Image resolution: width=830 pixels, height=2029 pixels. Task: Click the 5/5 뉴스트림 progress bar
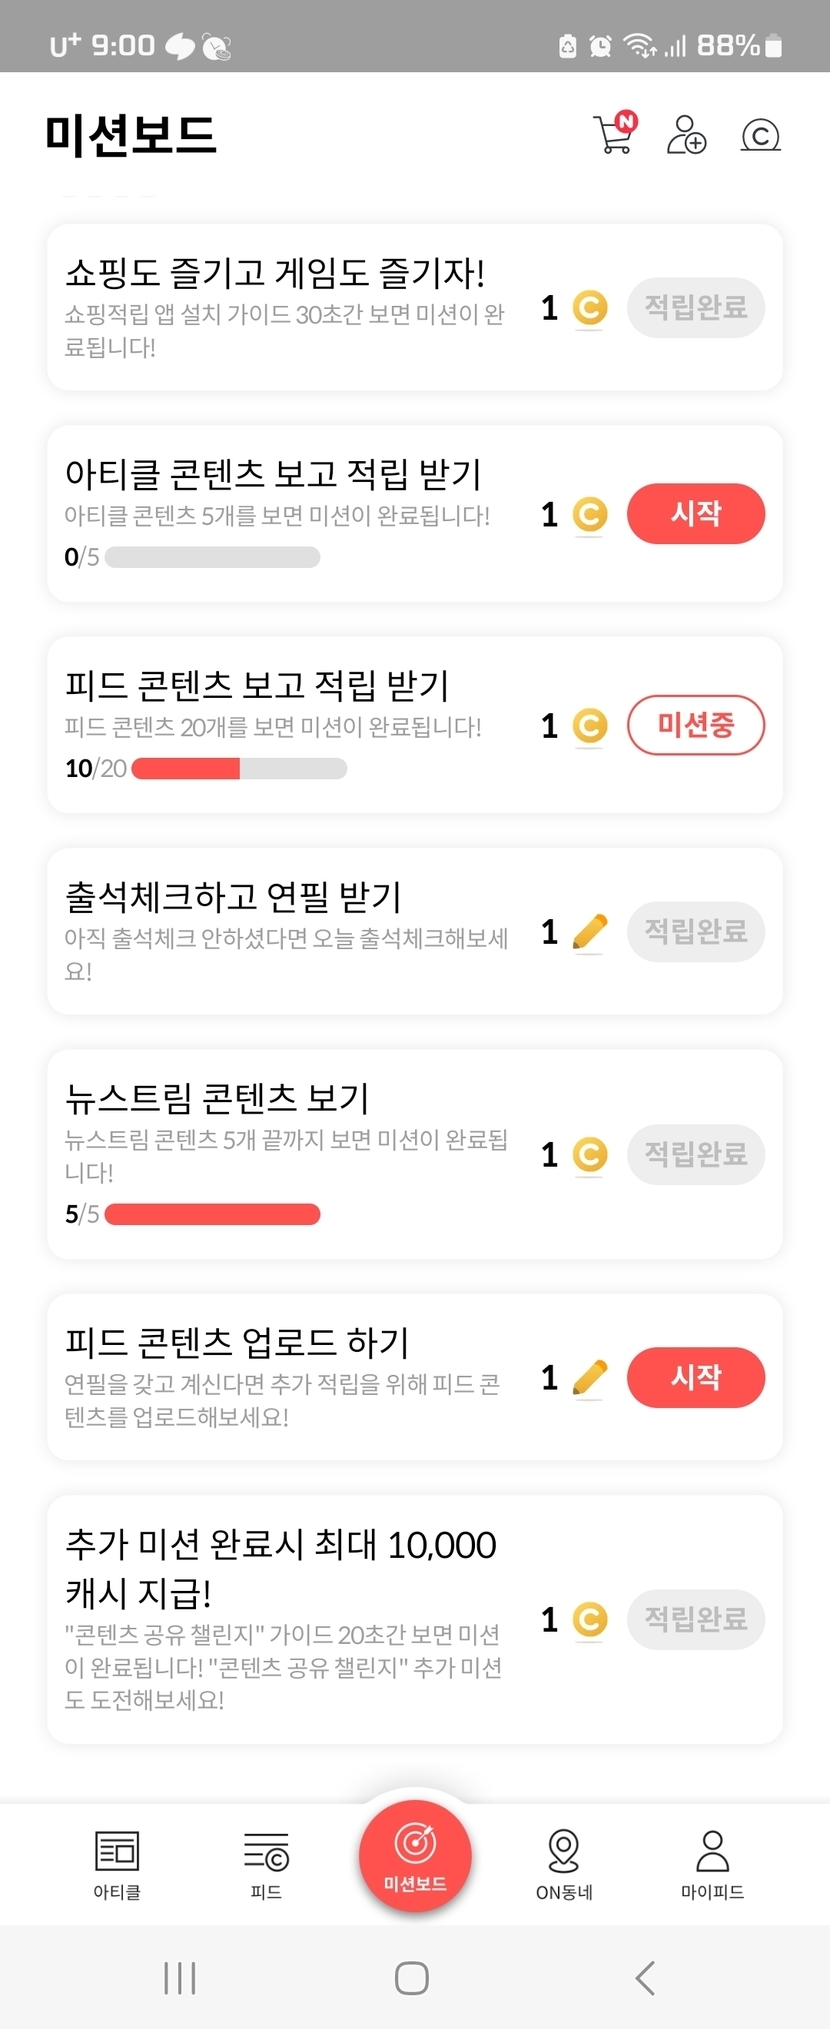point(212,1214)
